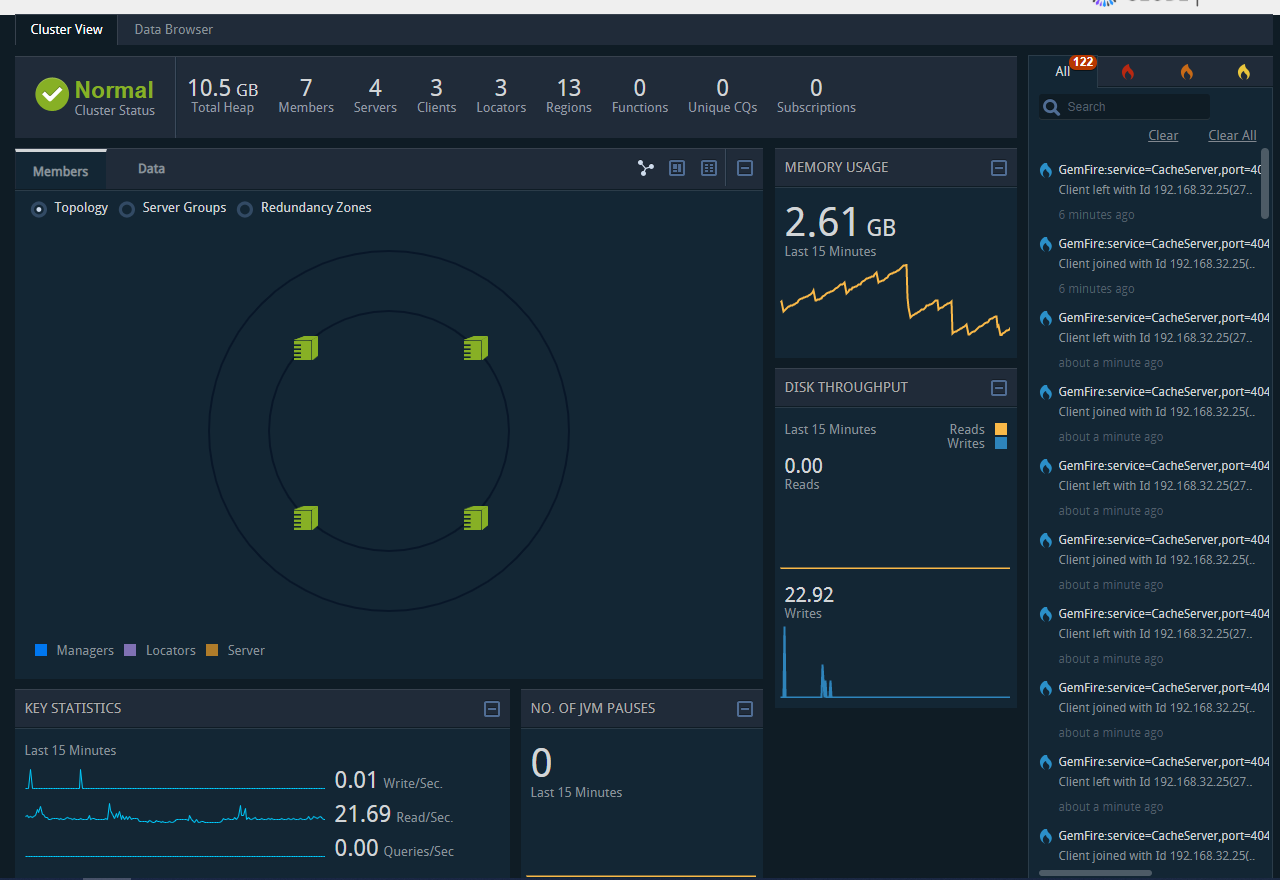This screenshot has width=1280, height=880.
Task: Click the top-left server node in the topology
Action: [305, 348]
